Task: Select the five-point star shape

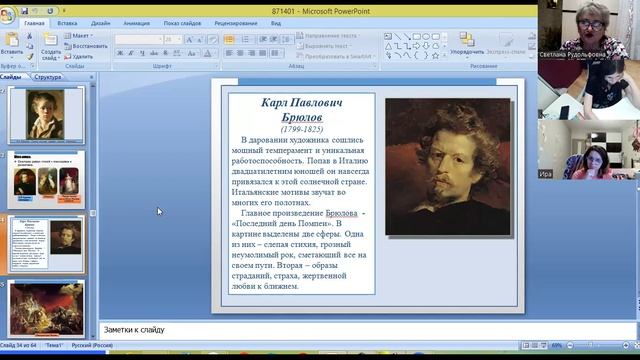Action: coord(436,56)
